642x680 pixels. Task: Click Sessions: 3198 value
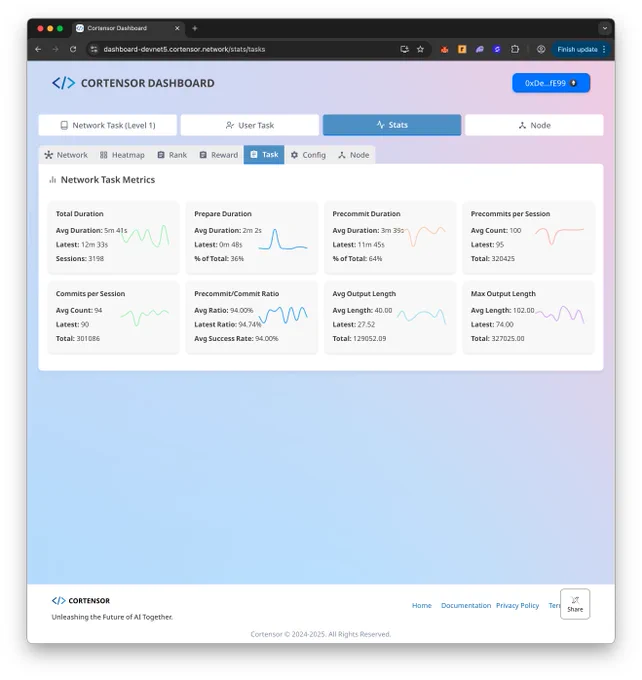[80, 258]
